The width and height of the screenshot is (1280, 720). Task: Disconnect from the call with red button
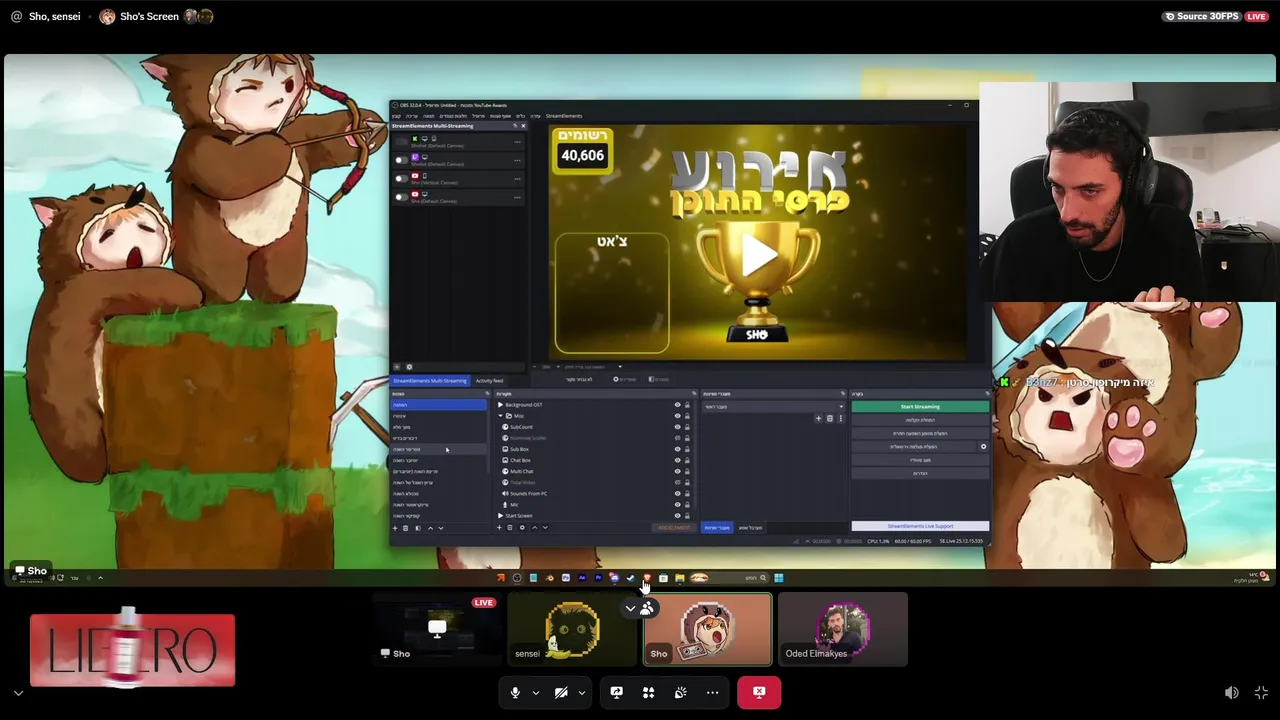(759, 692)
